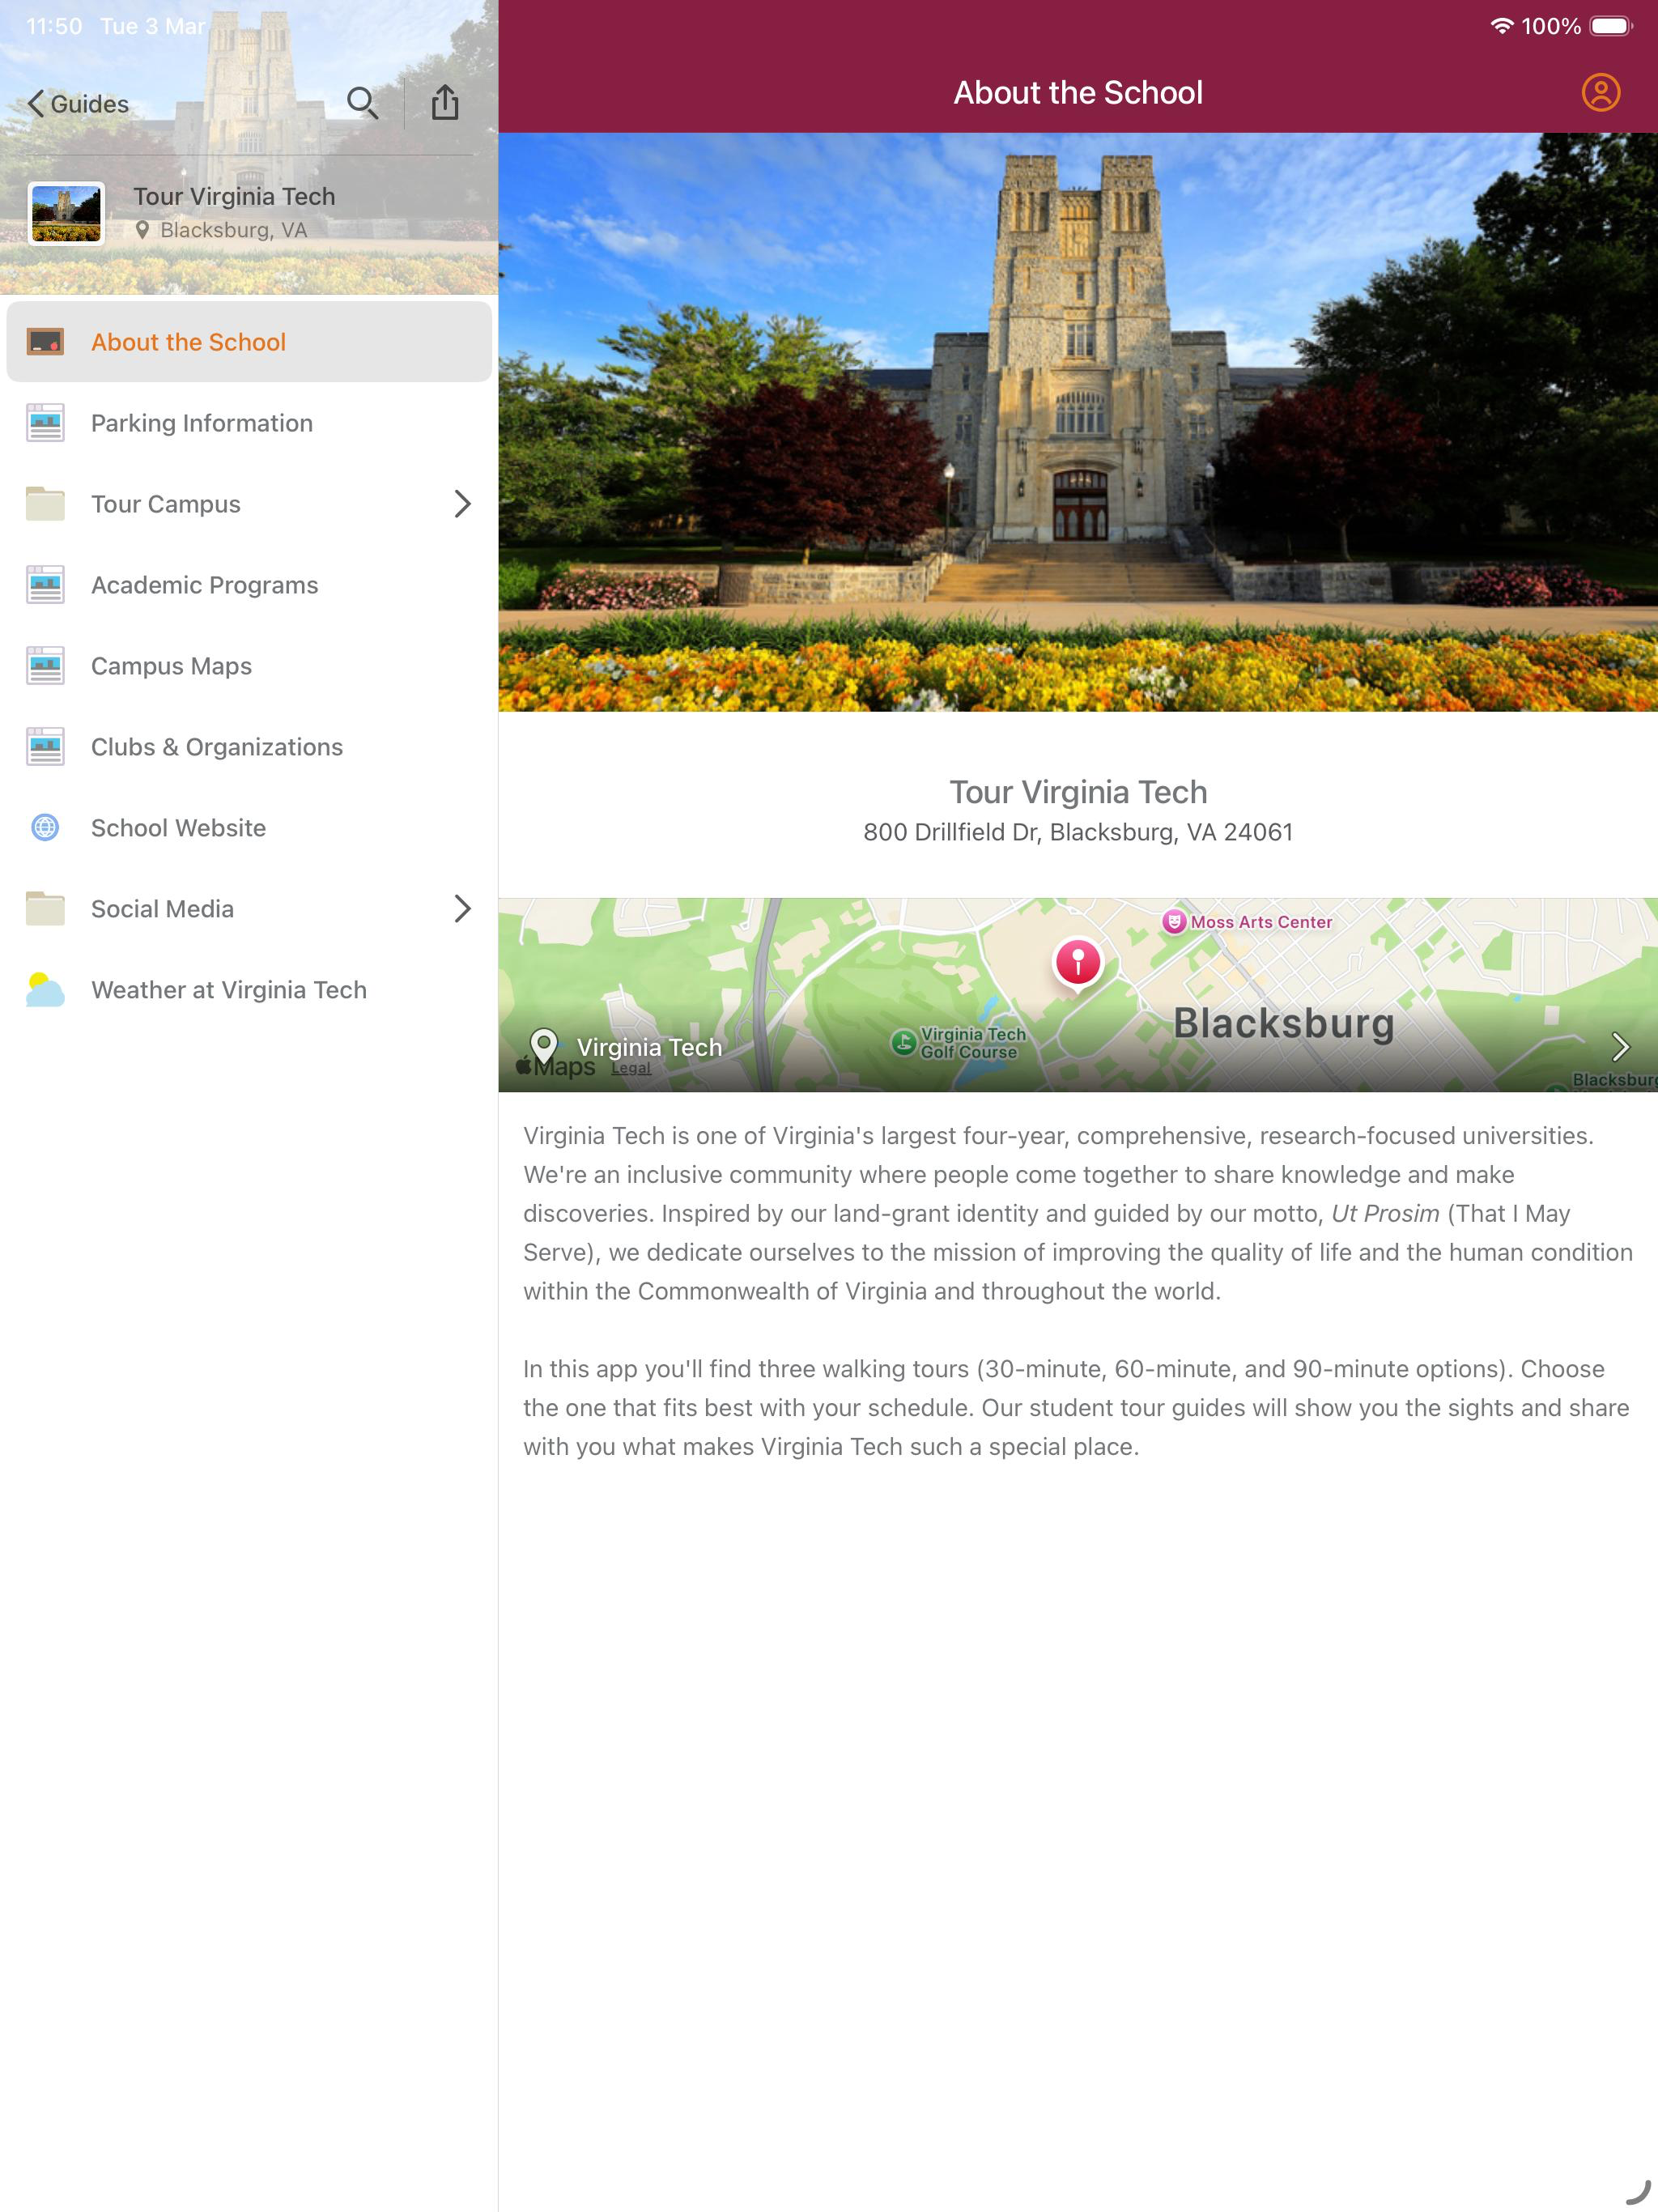
Task: Tap the Burruss Hall hero photo
Action: click(x=1078, y=422)
